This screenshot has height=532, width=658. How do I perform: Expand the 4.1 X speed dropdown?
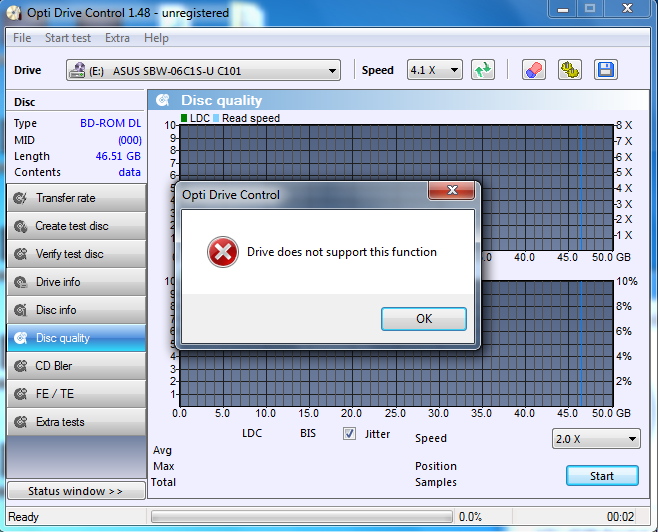[x=435, y=70]
